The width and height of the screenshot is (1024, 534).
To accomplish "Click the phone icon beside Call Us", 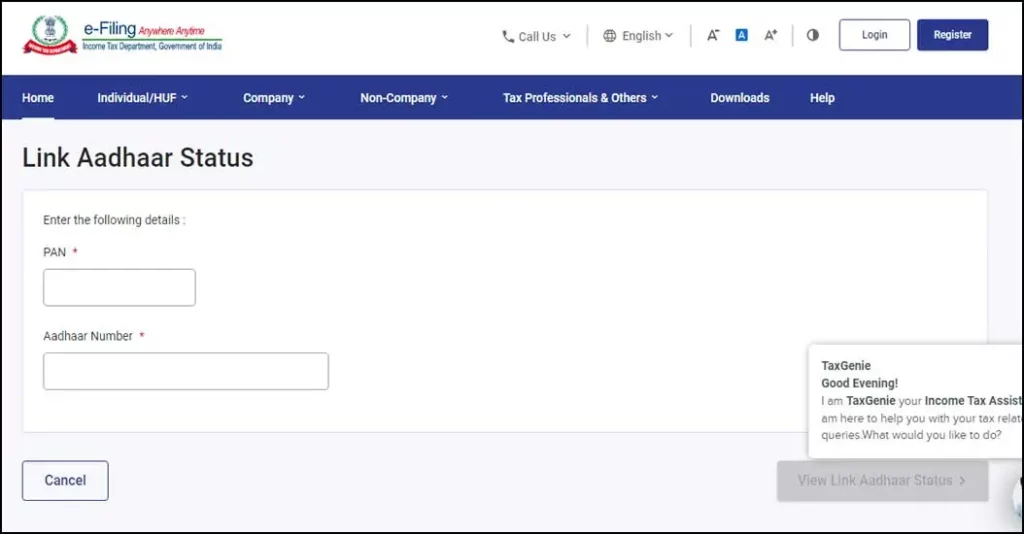I will pos(508,37).
